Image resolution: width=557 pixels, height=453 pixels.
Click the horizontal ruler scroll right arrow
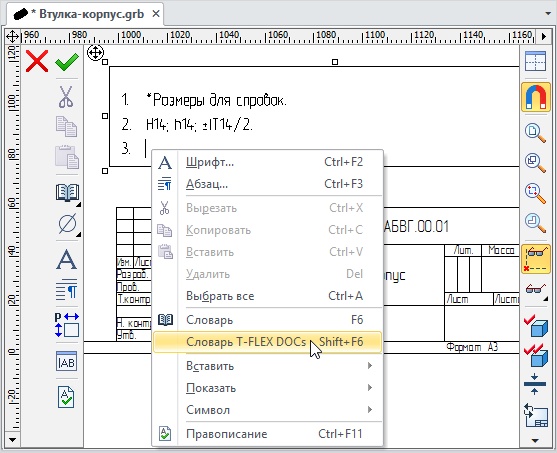tap(544, 36)
